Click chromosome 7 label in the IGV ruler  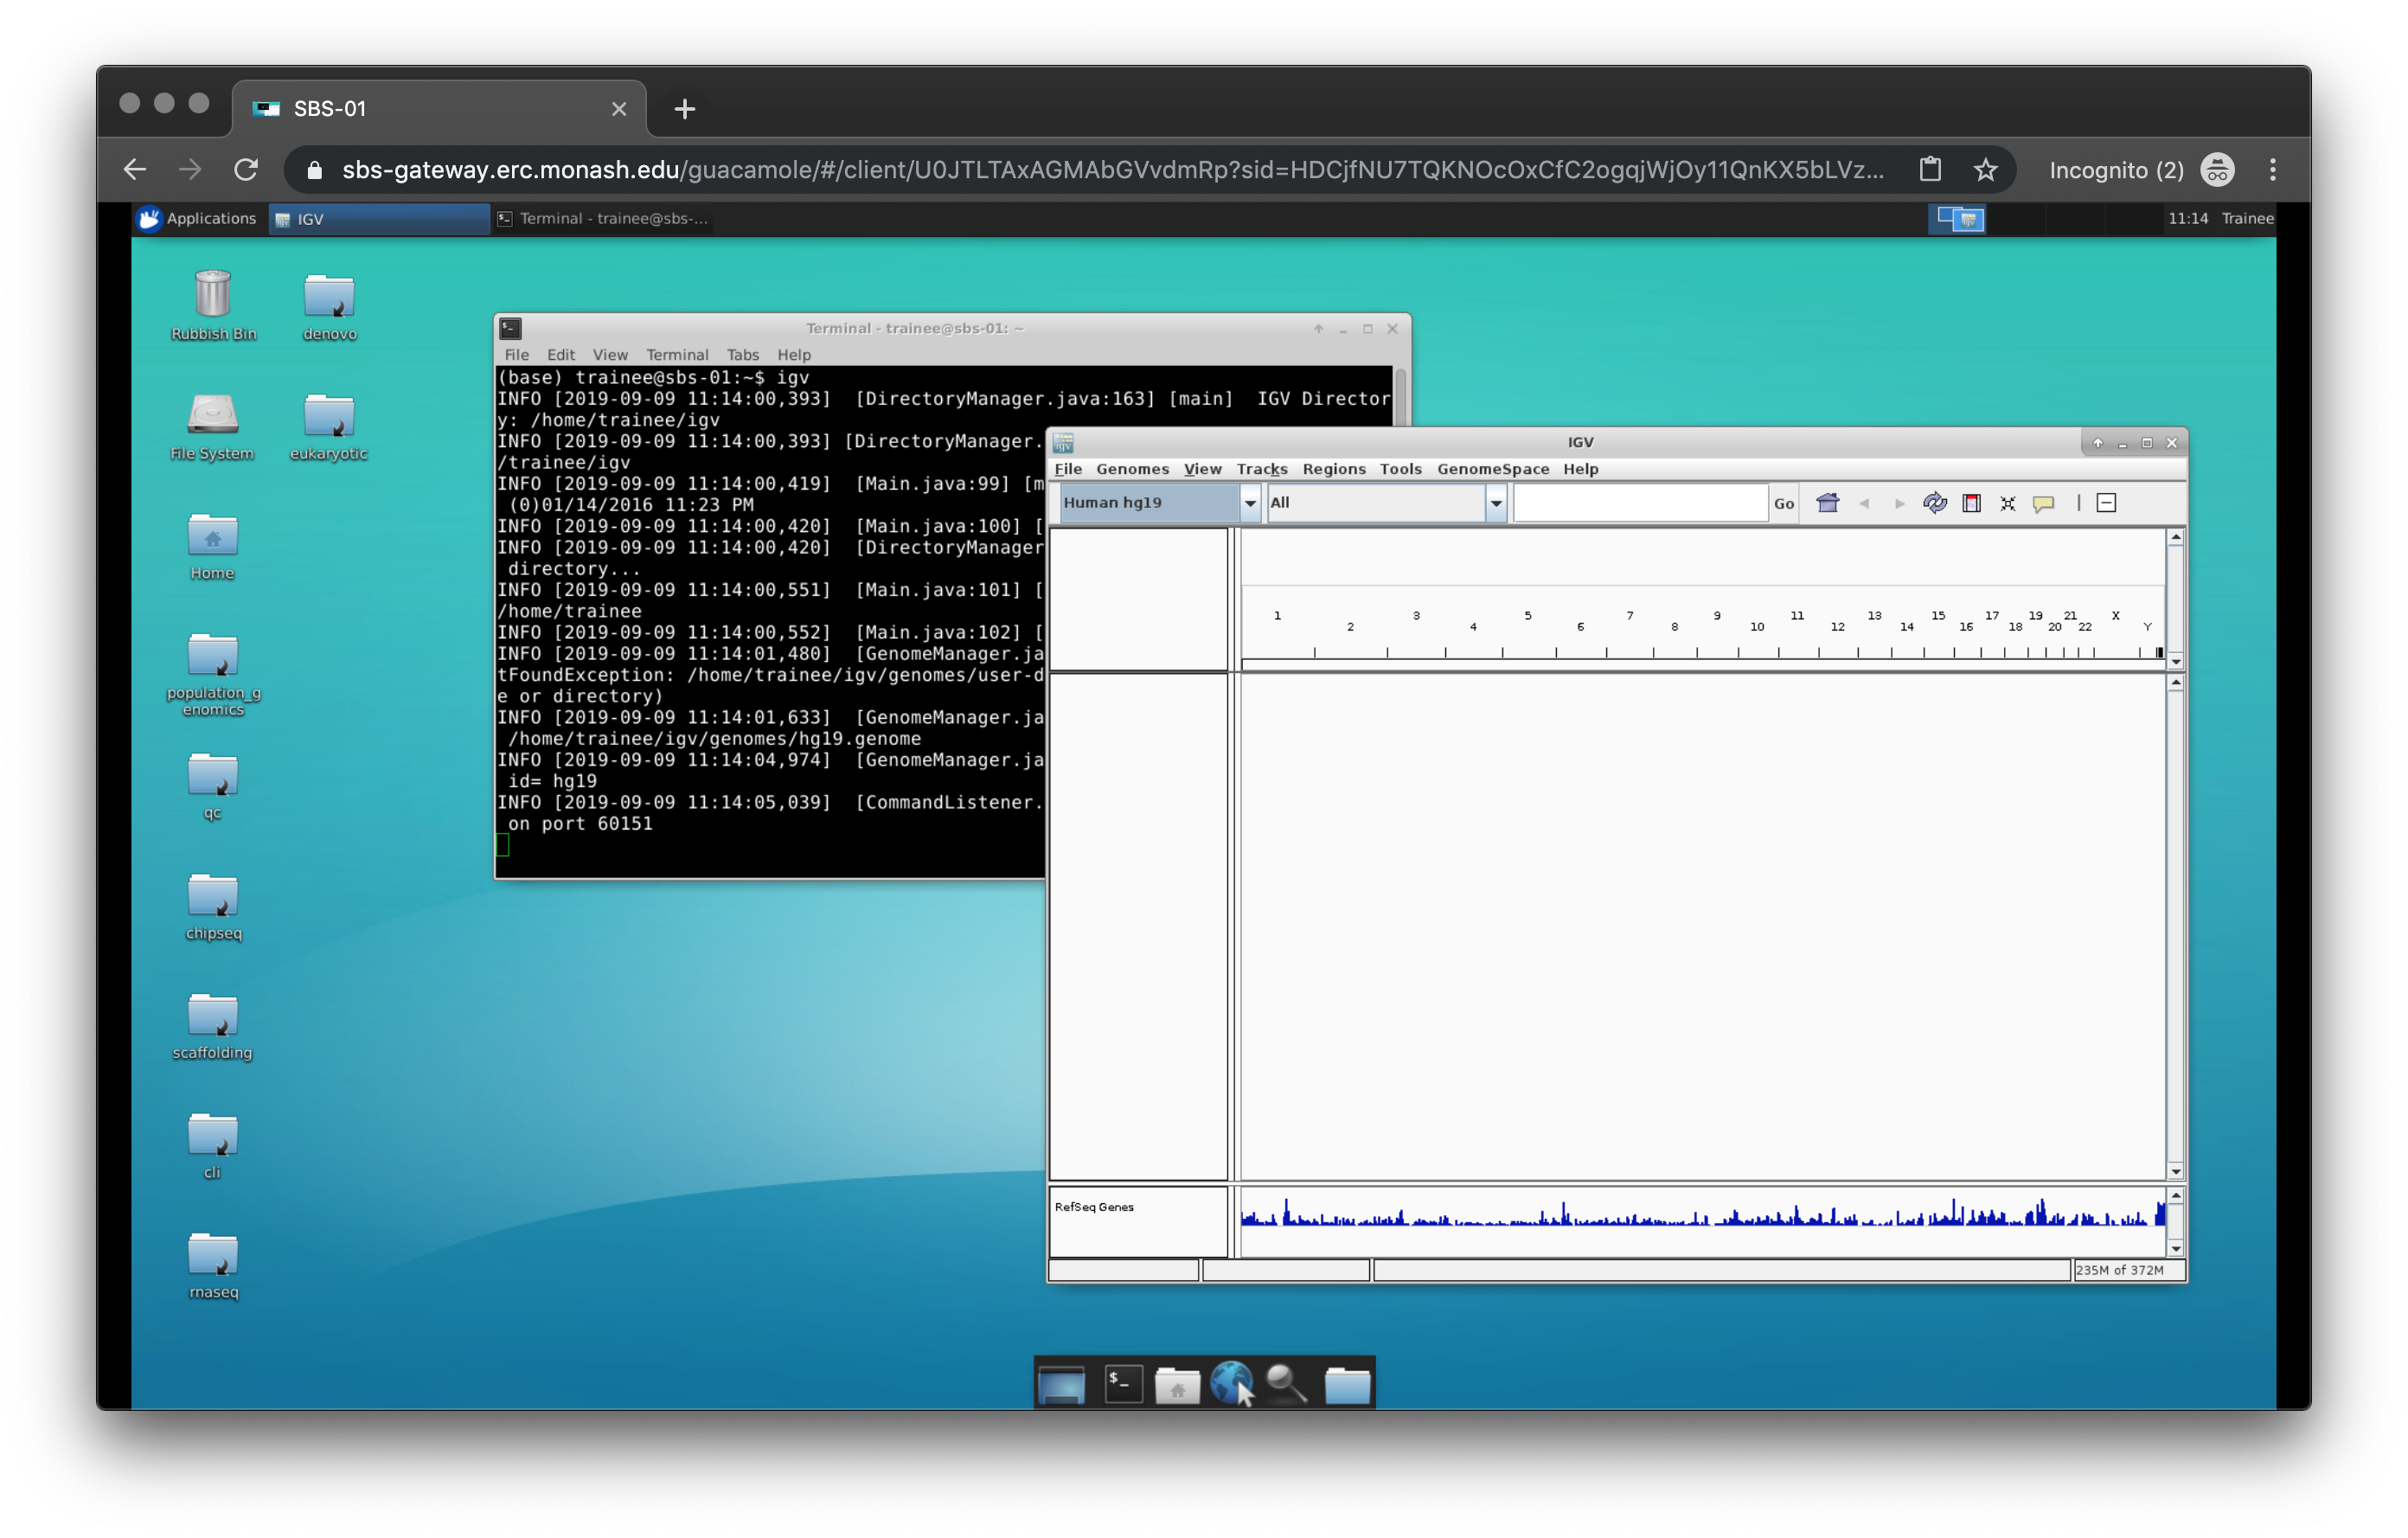[1630, 616]
